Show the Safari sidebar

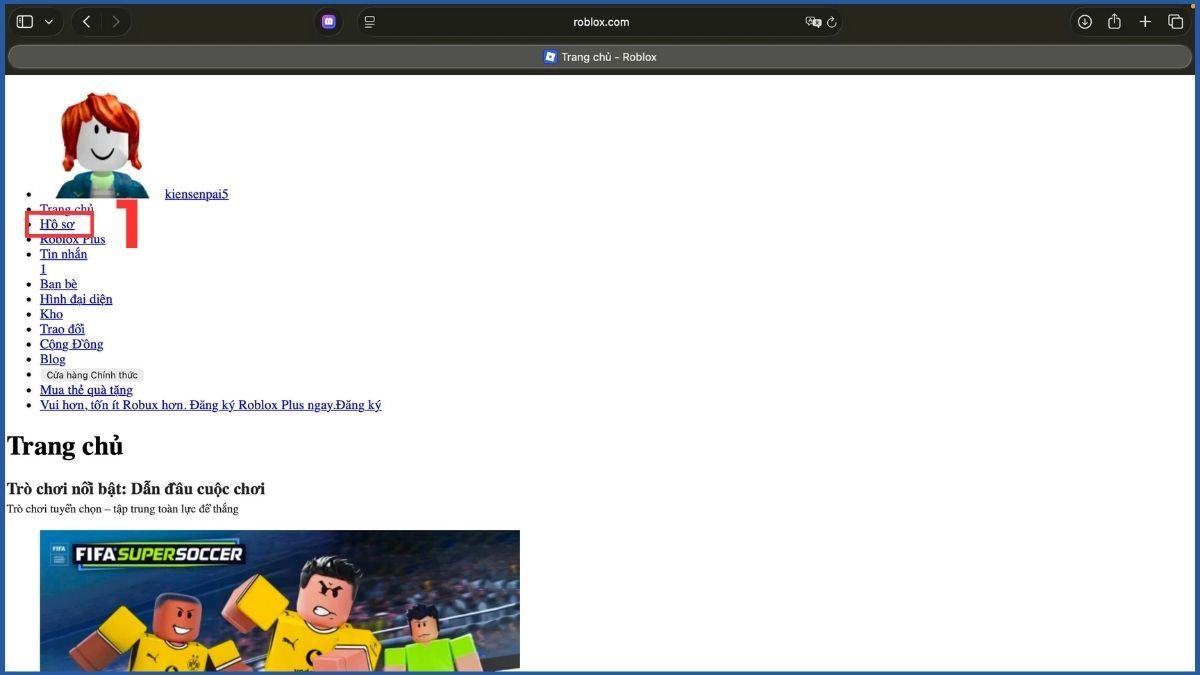pyautogui.click(x=25, y=22)
